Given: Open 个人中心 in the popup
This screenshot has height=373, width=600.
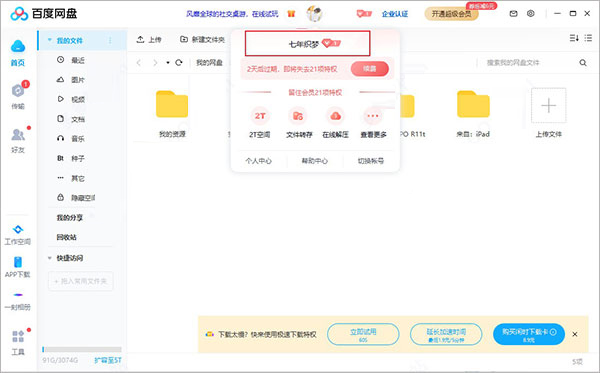Looking at the screenshot, I should (x=259, y=161).
